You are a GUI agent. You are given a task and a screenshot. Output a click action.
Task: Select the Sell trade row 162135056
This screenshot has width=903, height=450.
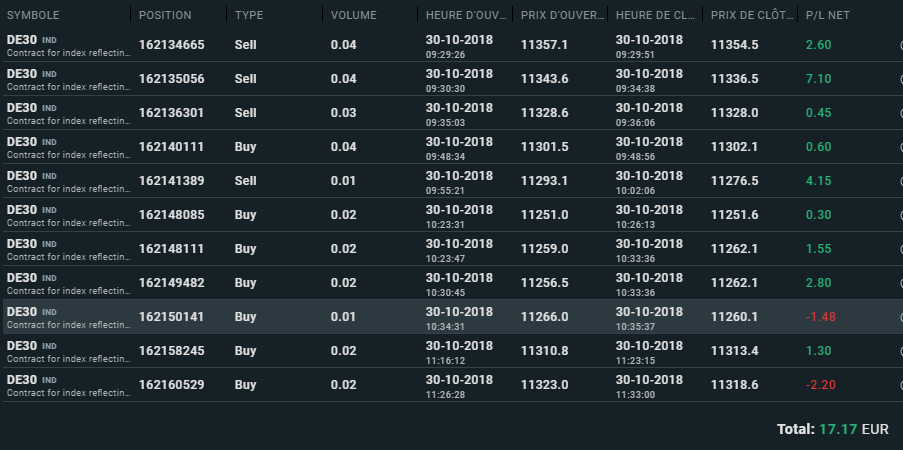(x=172, y=79)
